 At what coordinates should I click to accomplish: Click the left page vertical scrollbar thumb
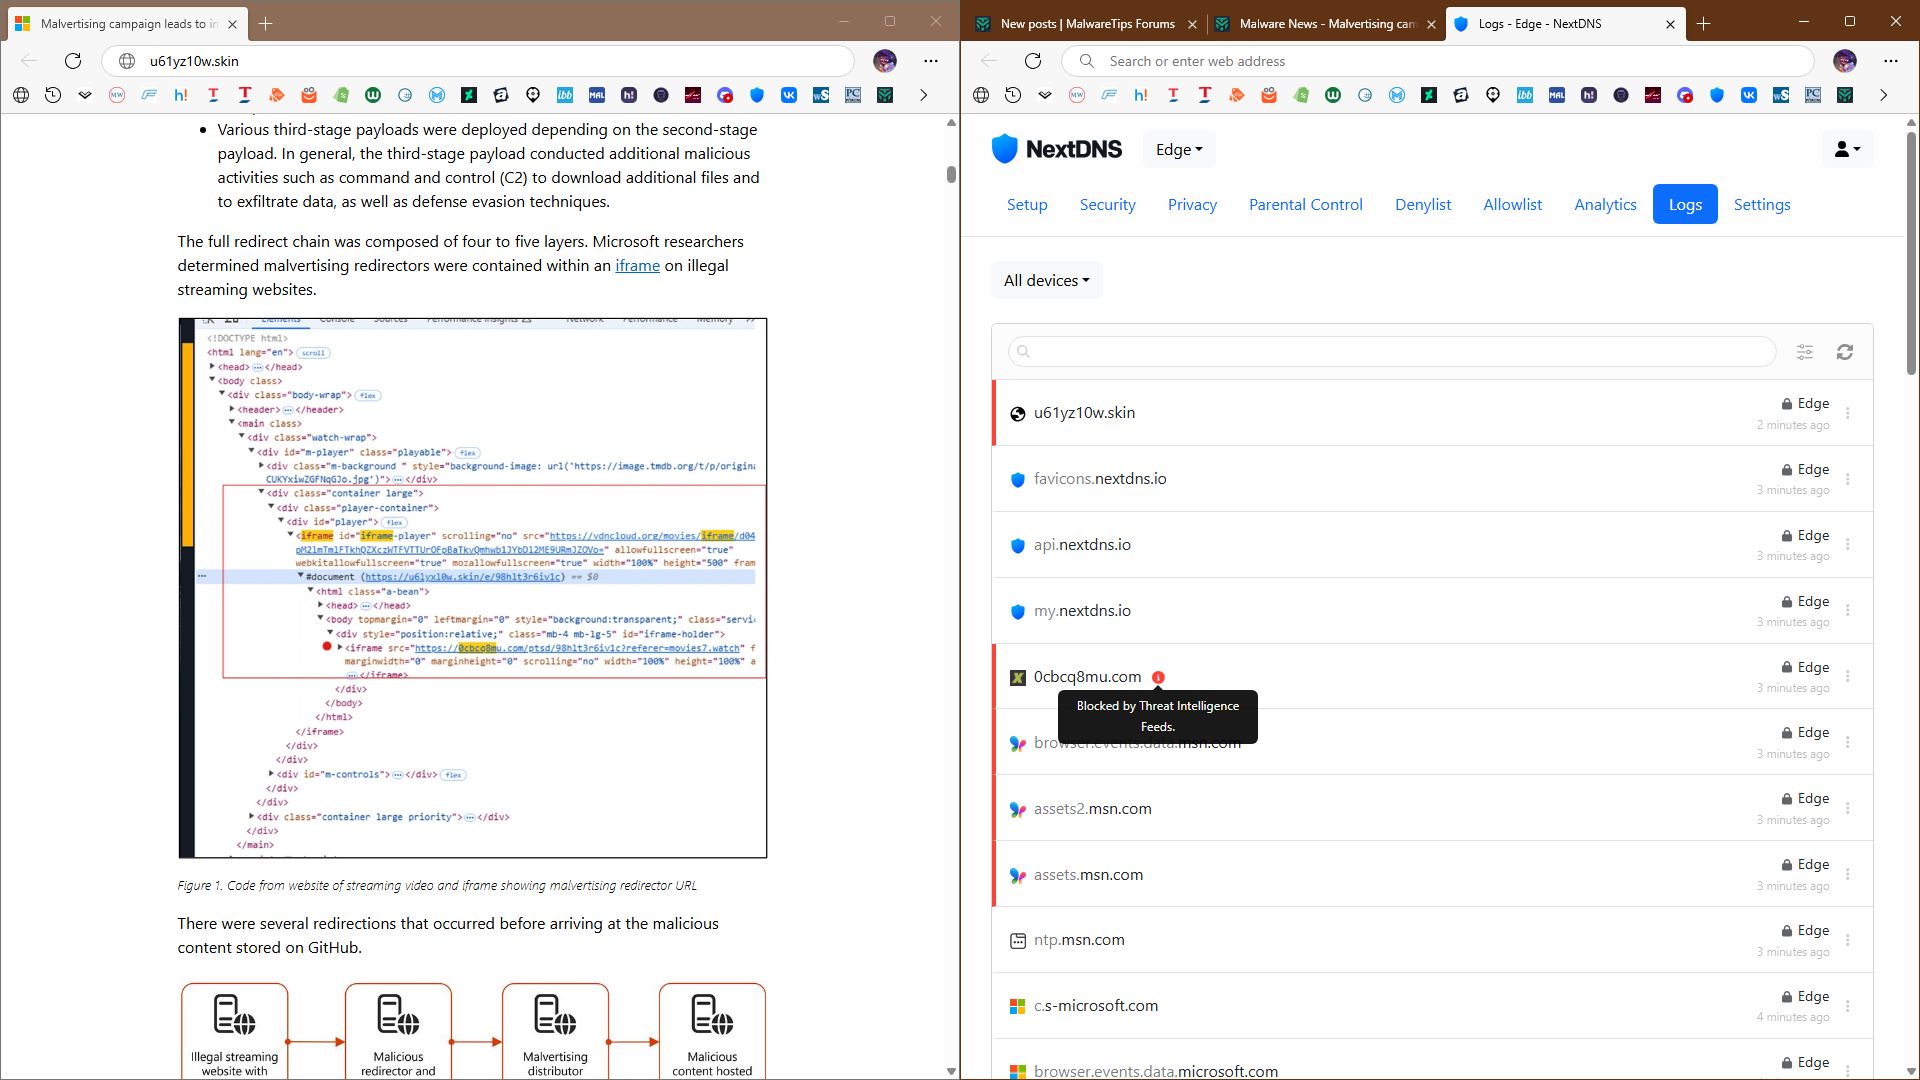click(x=951, y=174)
